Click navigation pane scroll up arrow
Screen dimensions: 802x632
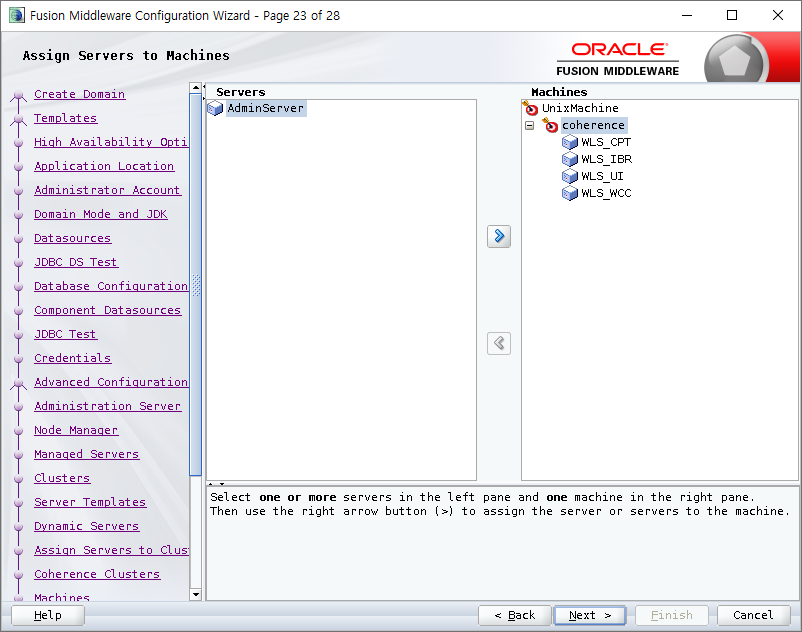click(x=195, y=88)
